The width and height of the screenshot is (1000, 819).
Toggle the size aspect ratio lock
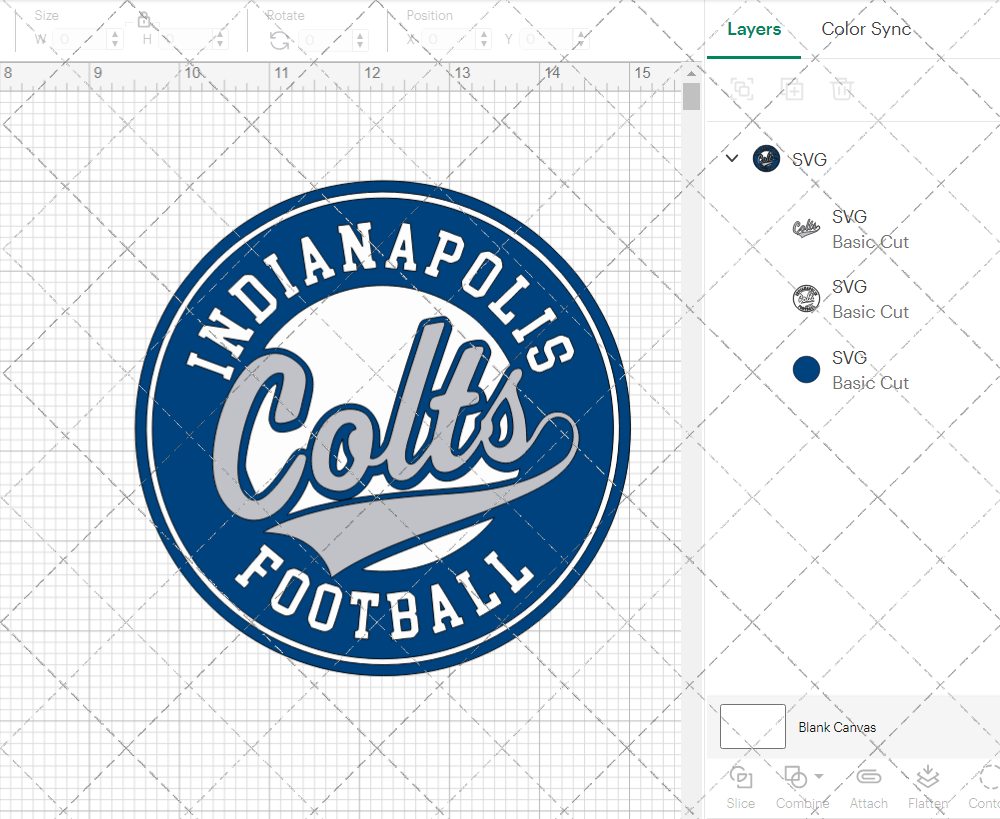click(x=143, y=20)
